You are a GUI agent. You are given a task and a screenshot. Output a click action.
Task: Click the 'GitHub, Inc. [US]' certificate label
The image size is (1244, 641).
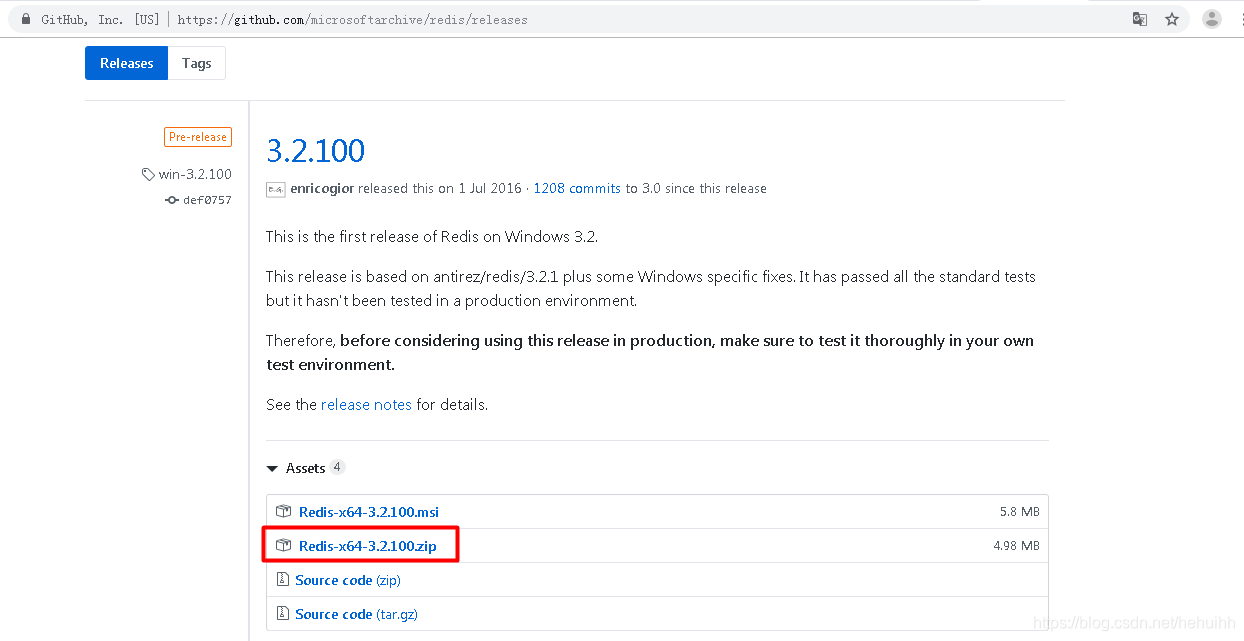pos(100,19)
